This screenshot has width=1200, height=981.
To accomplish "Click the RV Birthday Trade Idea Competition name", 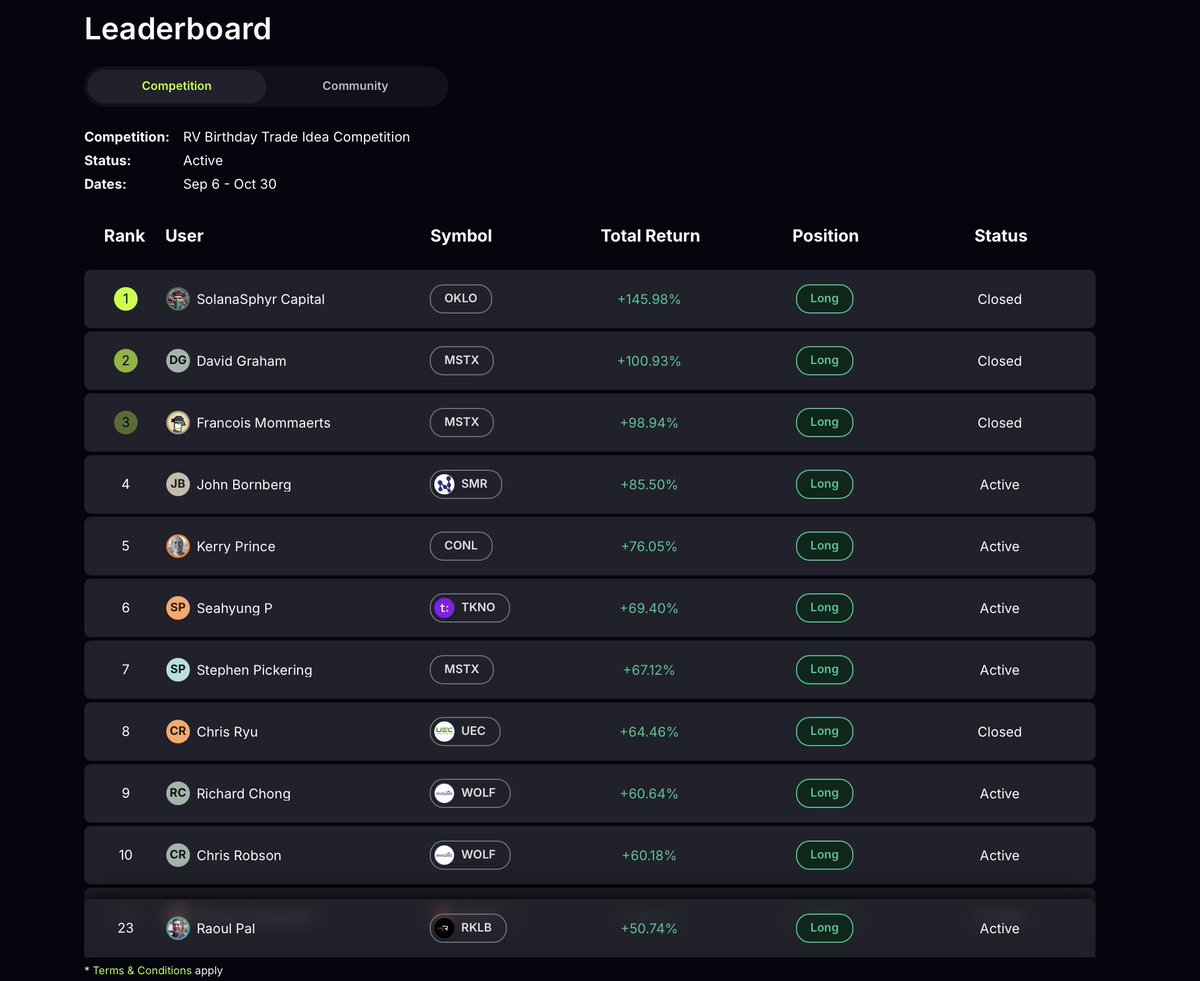I will point(296,137).
